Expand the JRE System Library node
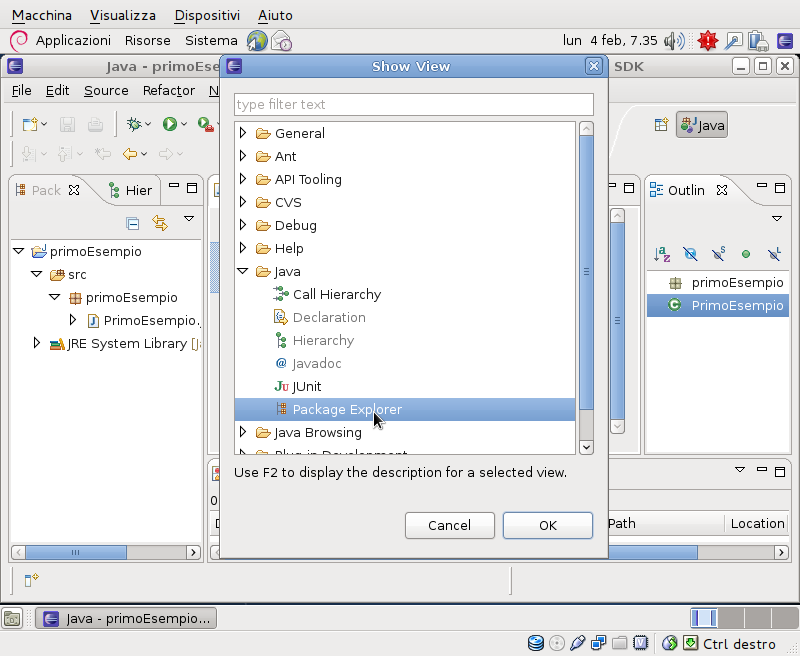The height and width of the screenshot is (656, 800). 37,343
